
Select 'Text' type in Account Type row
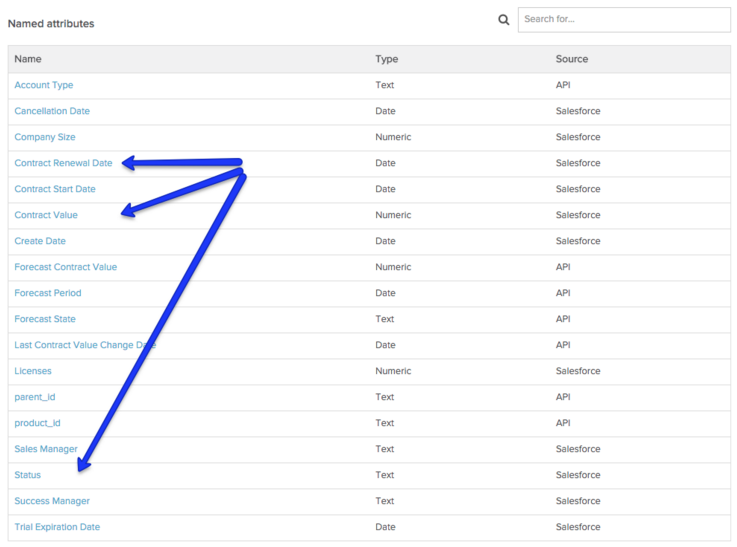(384, 85)
